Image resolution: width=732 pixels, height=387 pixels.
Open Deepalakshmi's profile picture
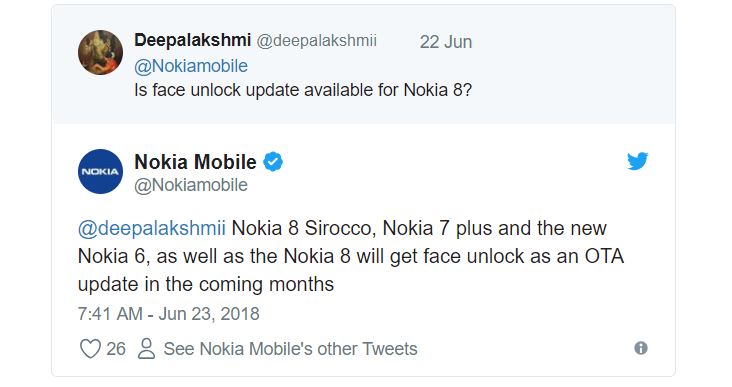[x=100, y=52]
